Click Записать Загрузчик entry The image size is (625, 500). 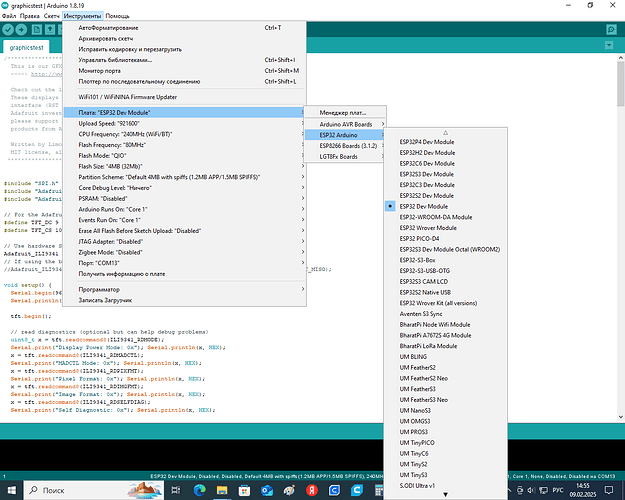tap(185, 300)
